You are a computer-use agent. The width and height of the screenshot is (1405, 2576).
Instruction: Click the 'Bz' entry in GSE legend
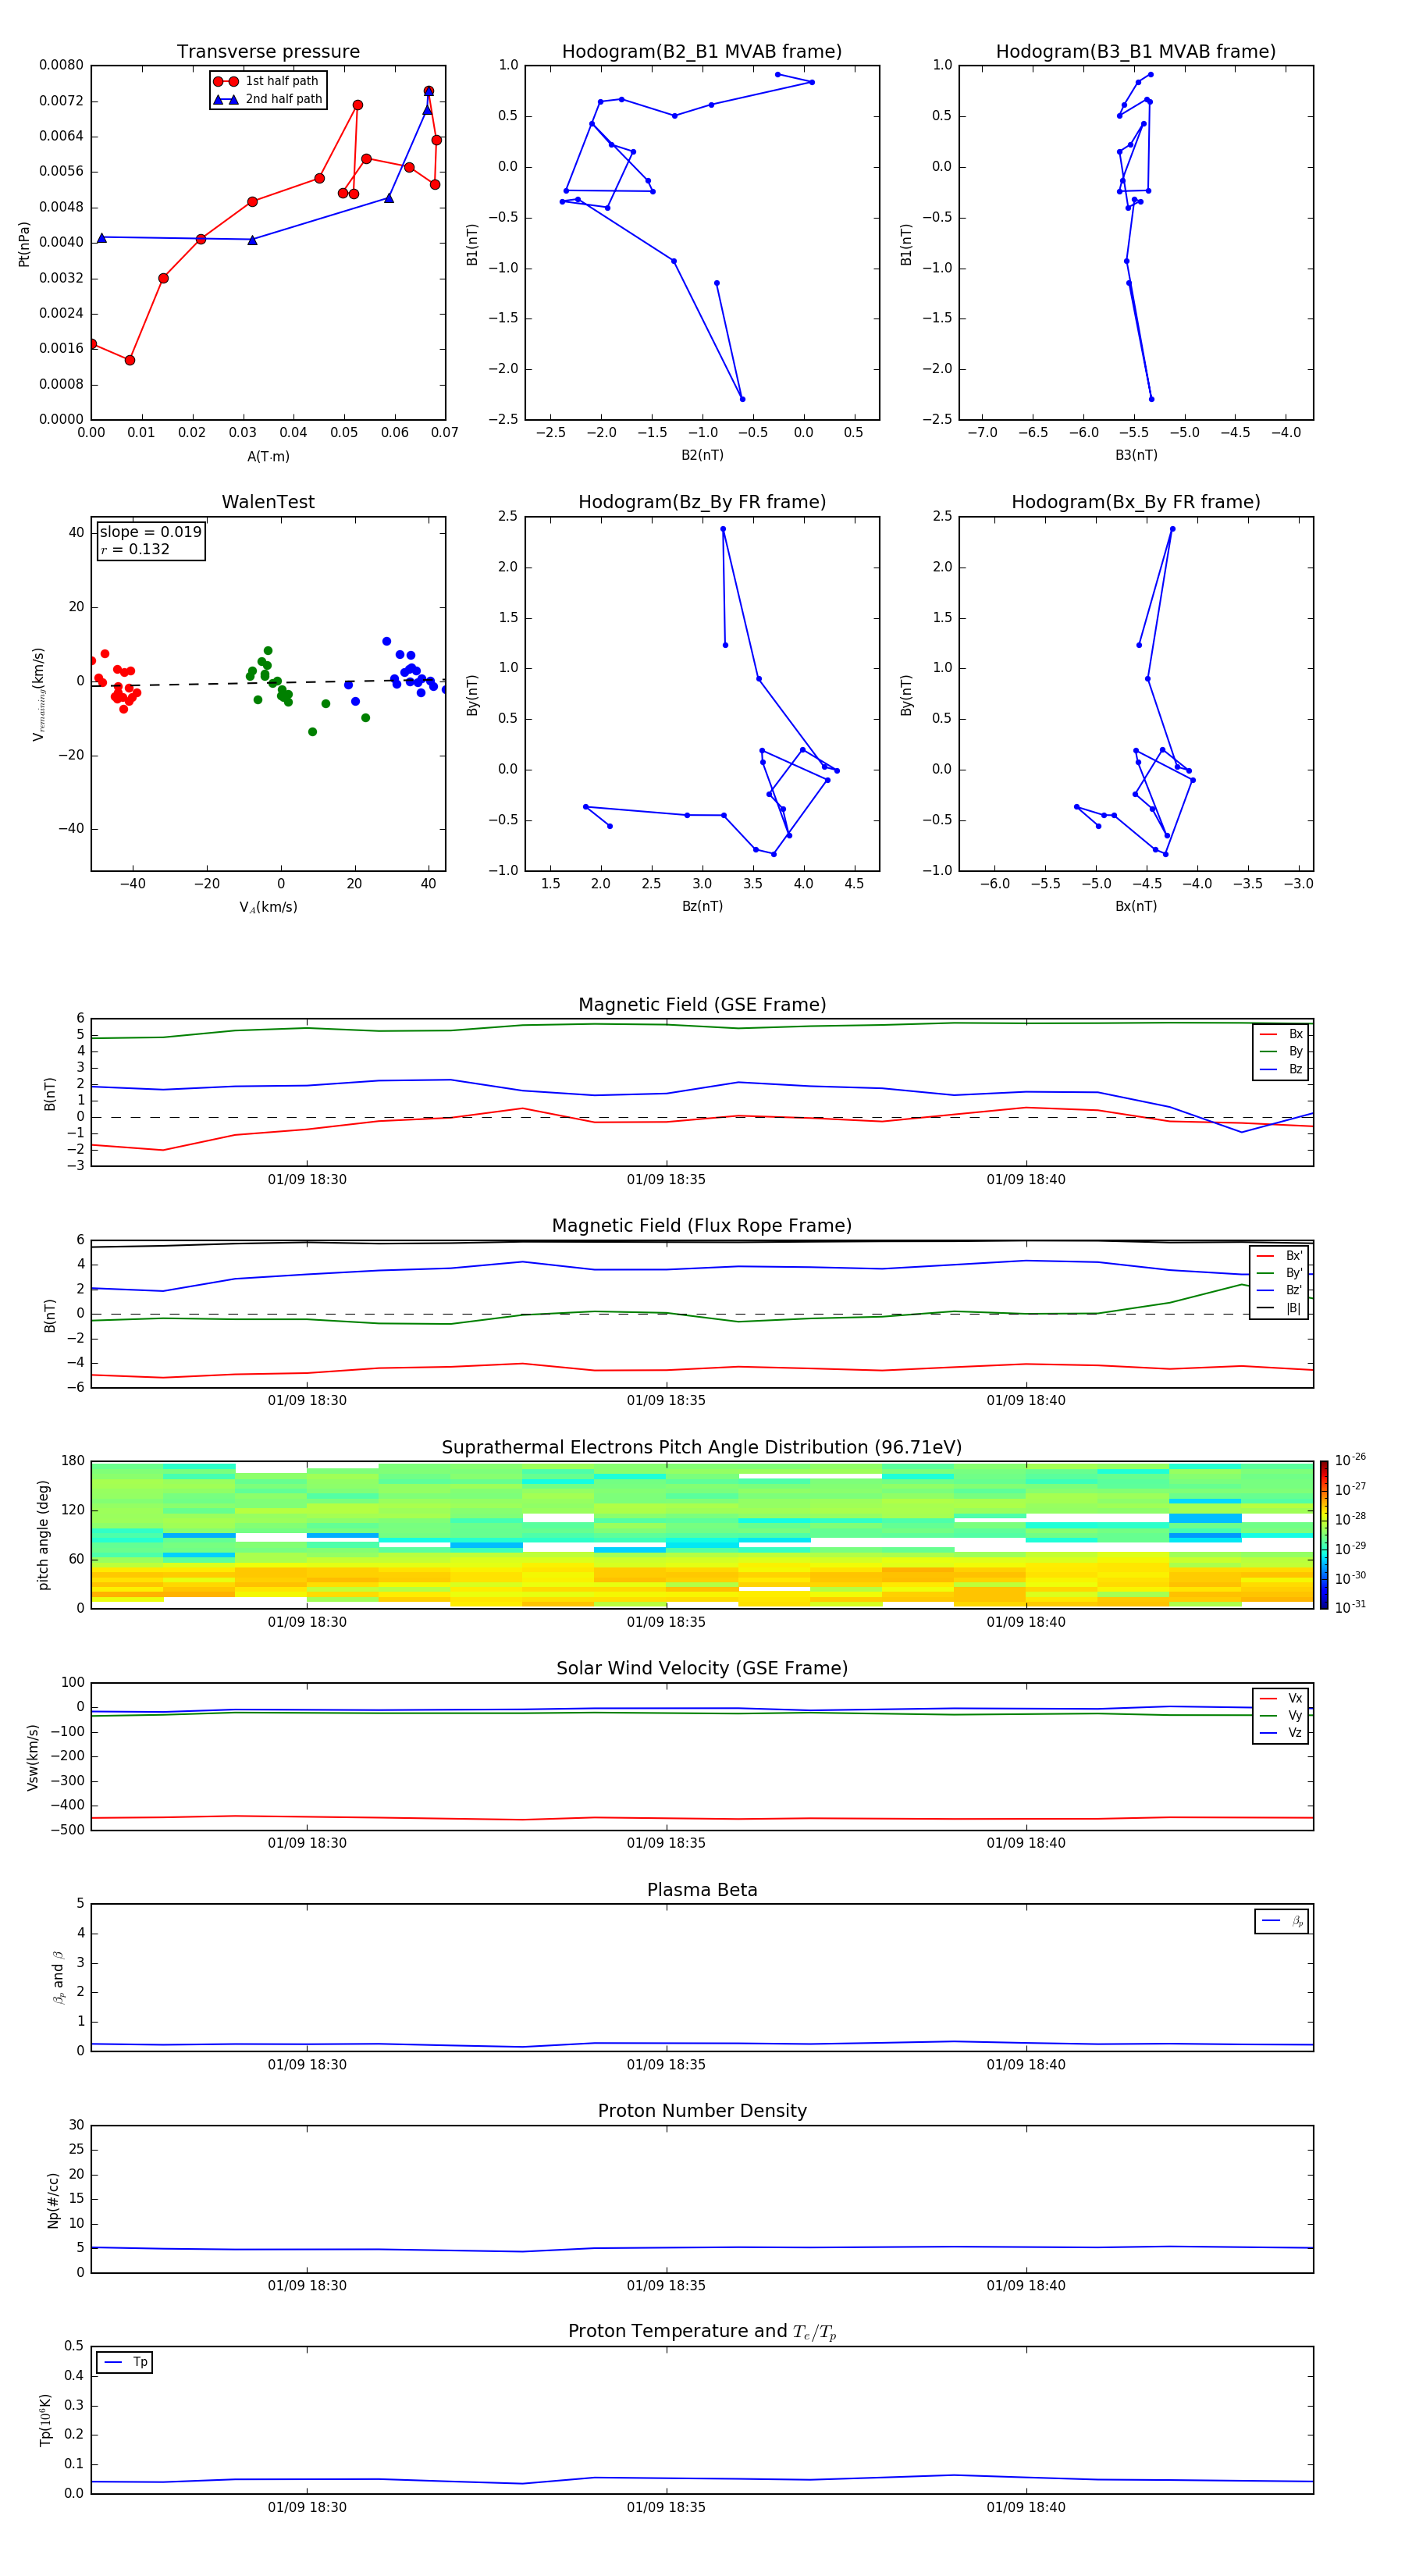(x=1281, y=1069)
